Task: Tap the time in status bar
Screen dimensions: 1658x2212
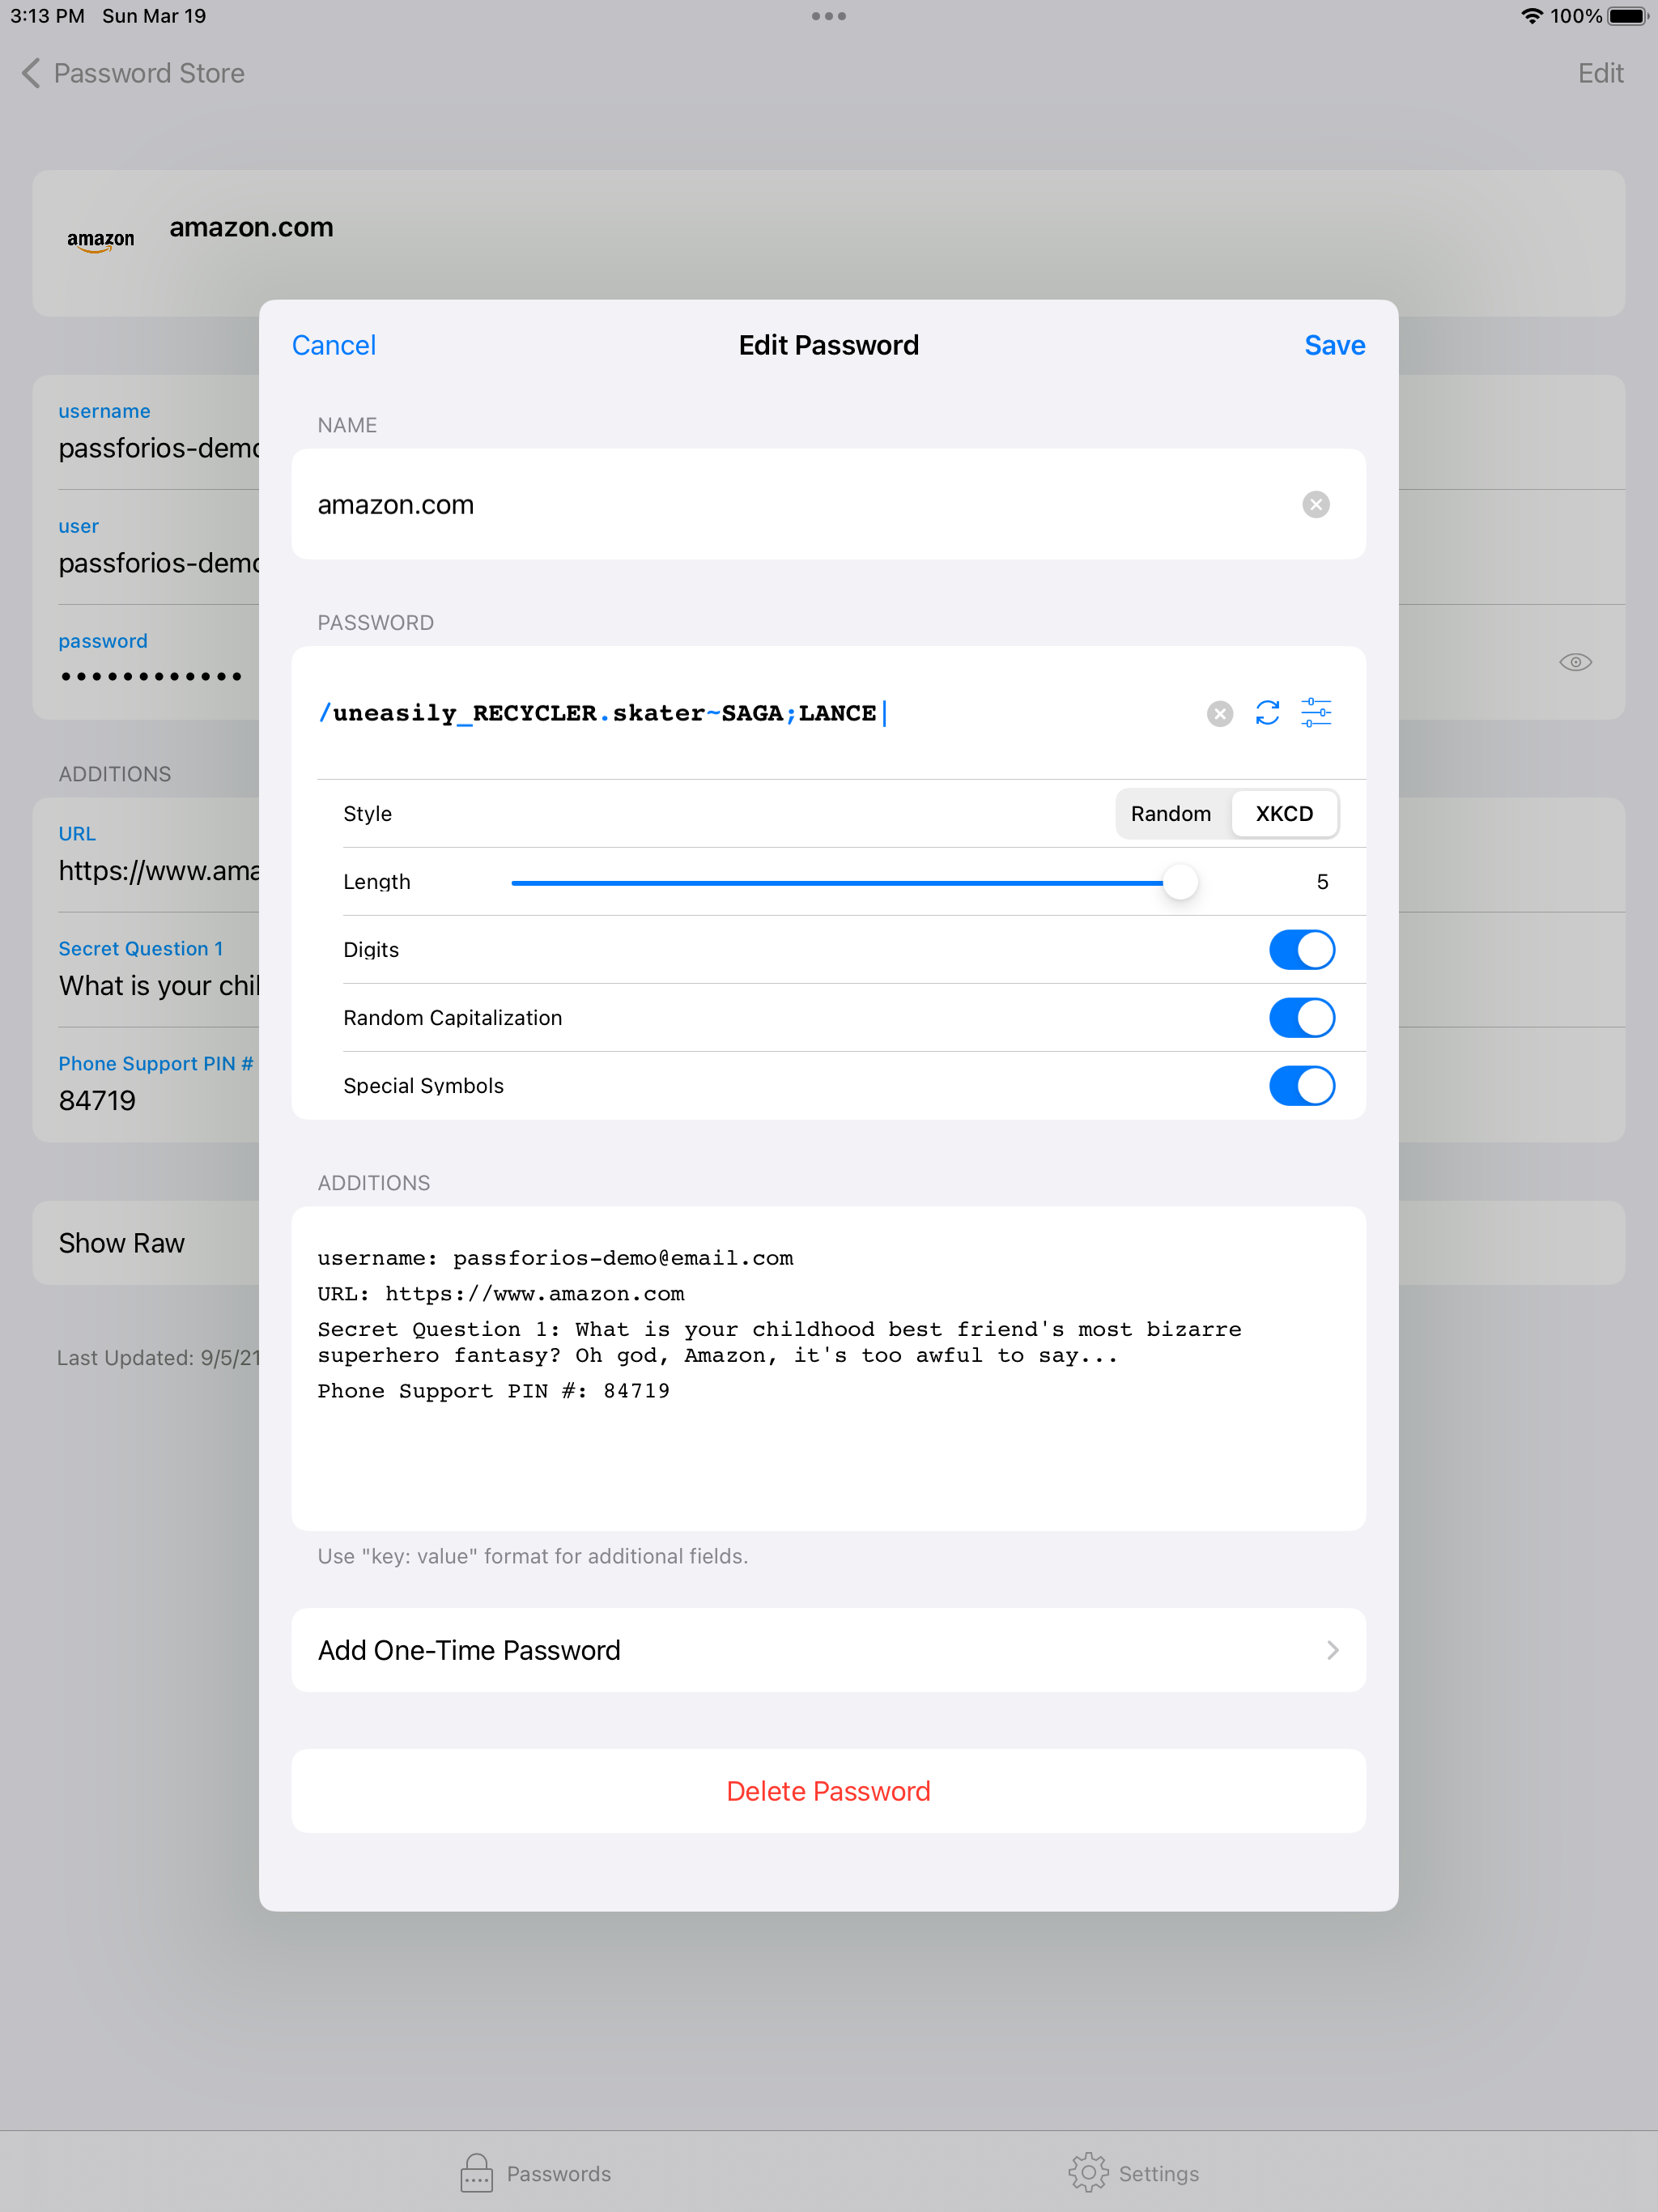Action: click(47, 16)
